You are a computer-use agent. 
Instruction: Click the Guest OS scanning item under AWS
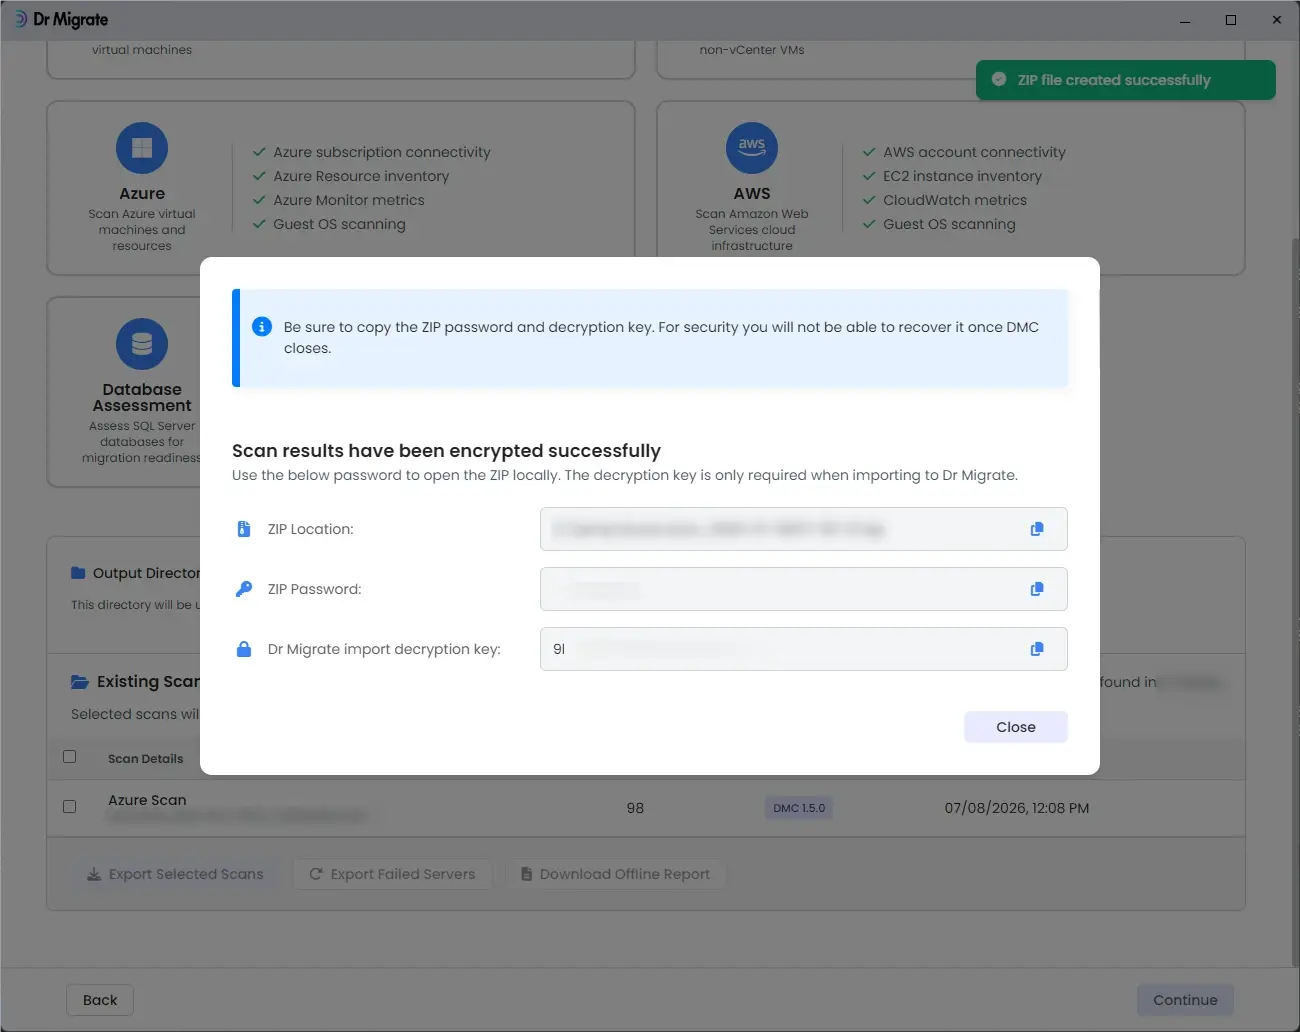tap(949, 224)
